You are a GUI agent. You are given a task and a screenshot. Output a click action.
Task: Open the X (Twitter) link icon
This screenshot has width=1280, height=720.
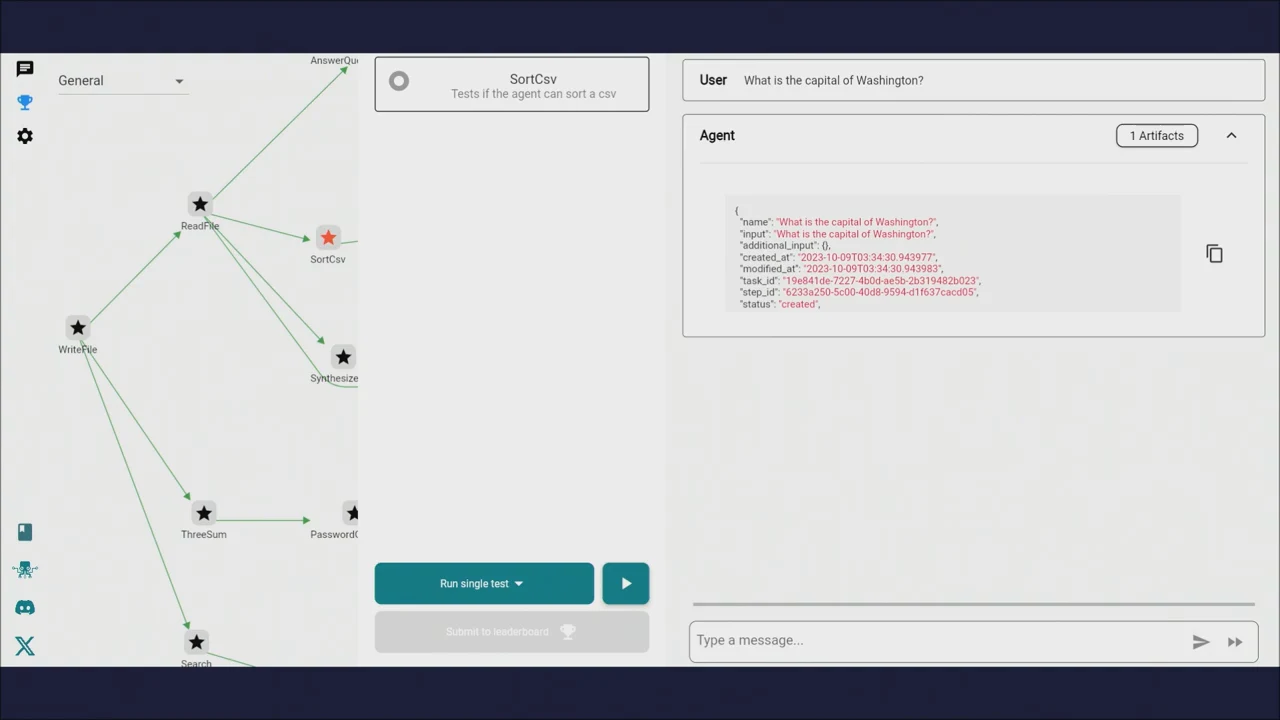click(x=25, y=646)
